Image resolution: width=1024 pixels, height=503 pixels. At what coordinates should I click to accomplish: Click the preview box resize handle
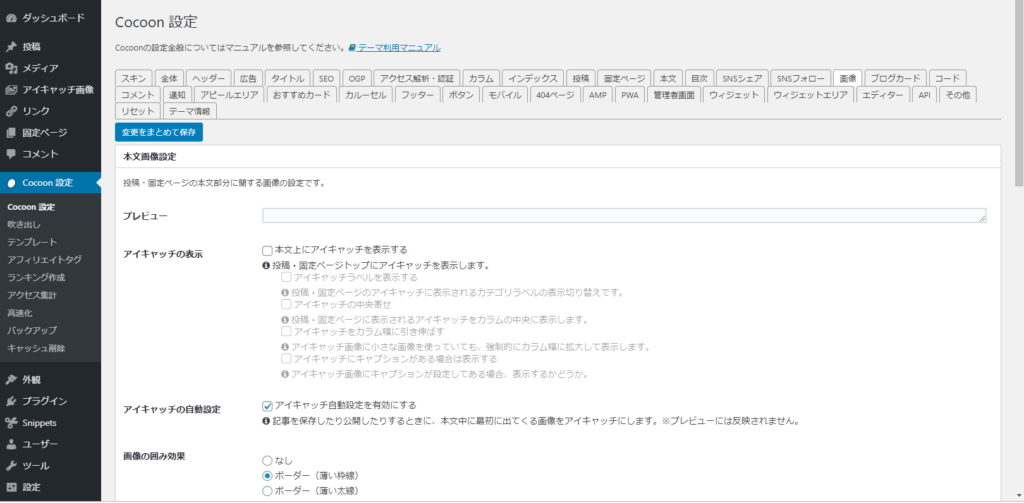(982, 219)
